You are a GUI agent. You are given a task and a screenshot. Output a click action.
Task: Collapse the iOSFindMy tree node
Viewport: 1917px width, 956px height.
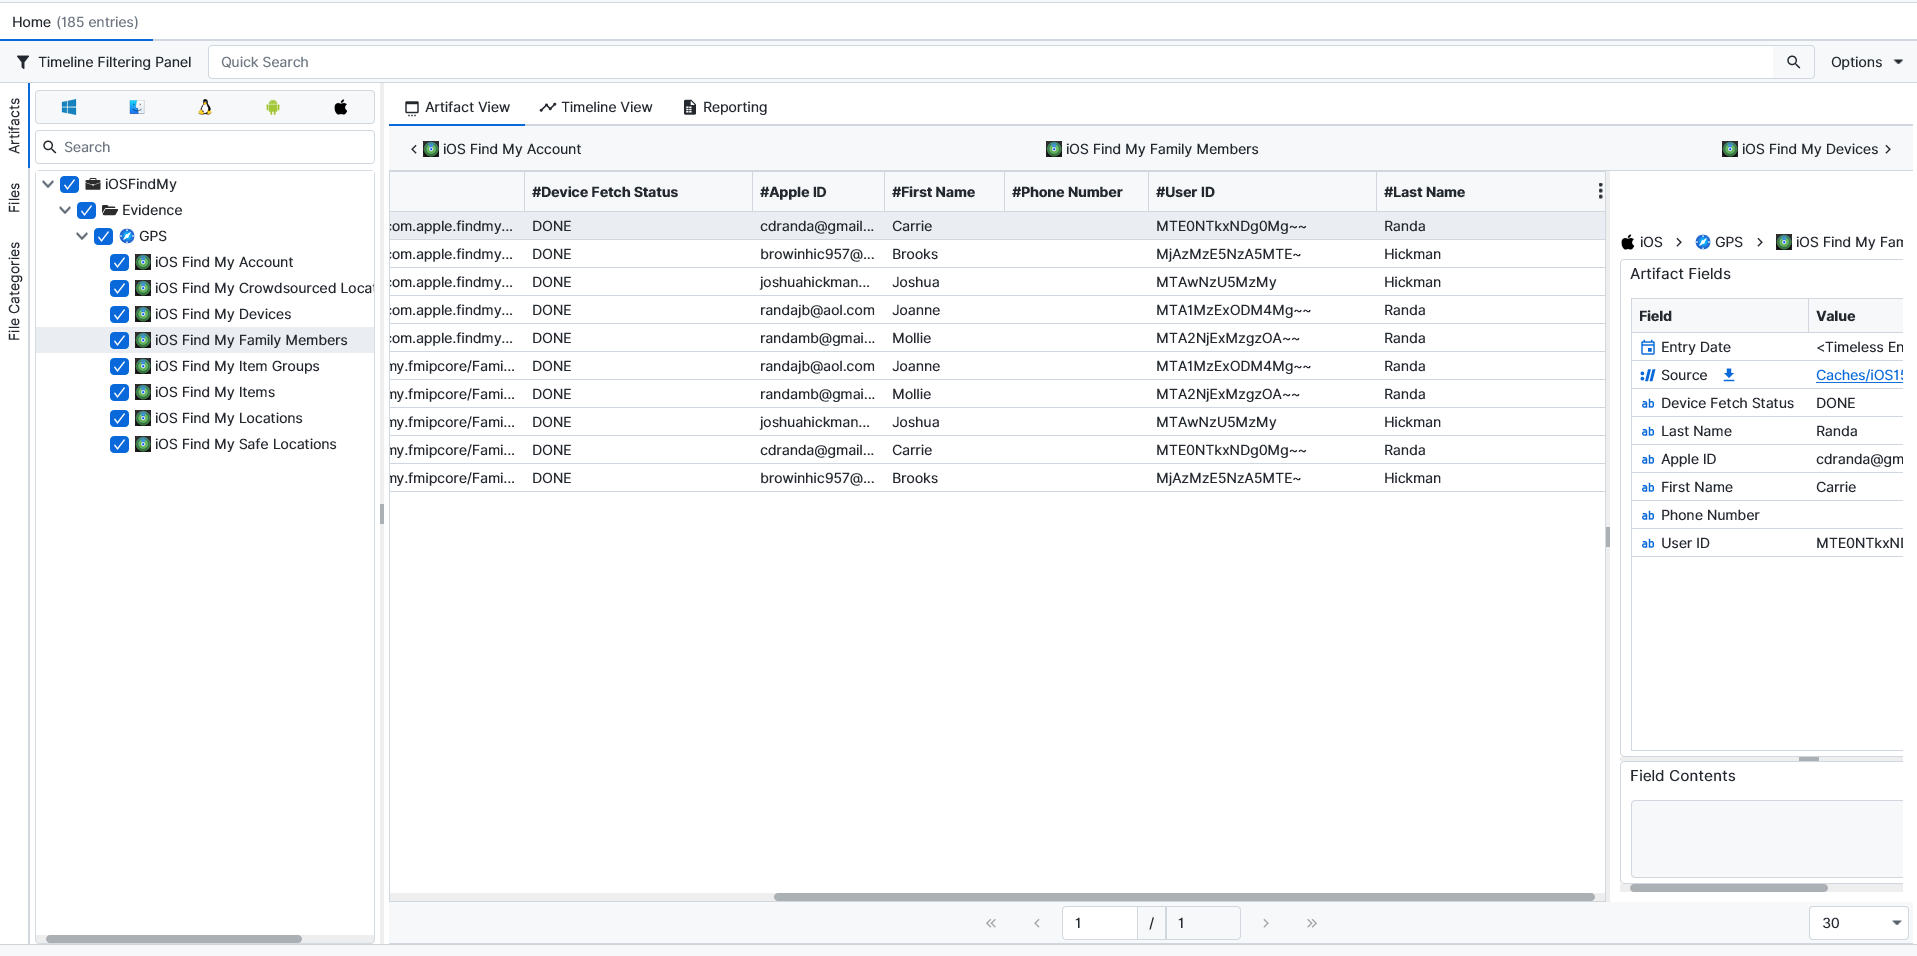pyautogui.click(x=48, y=184)
